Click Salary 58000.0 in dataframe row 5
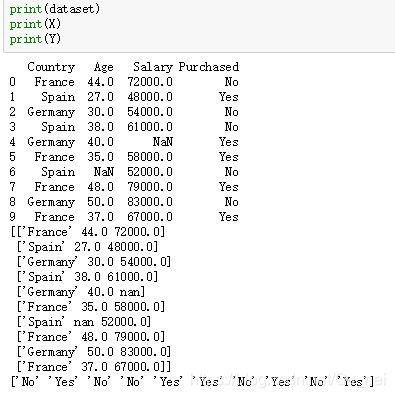The height and width of the screenshot is (398, 395). point(150,157)
